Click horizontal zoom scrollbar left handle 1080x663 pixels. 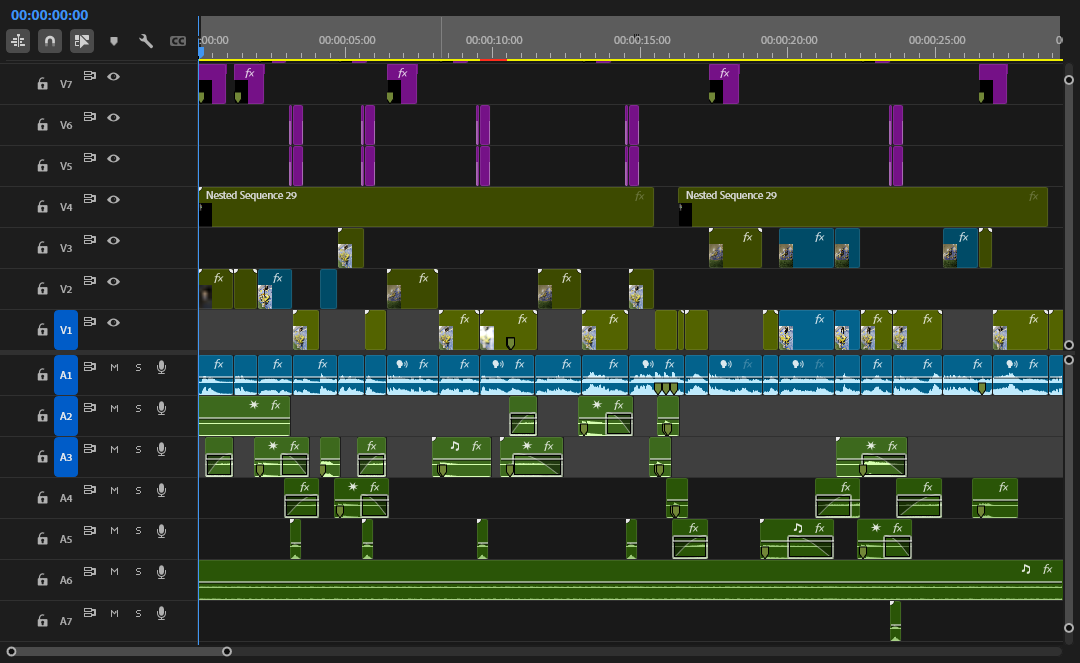[11, 651]
